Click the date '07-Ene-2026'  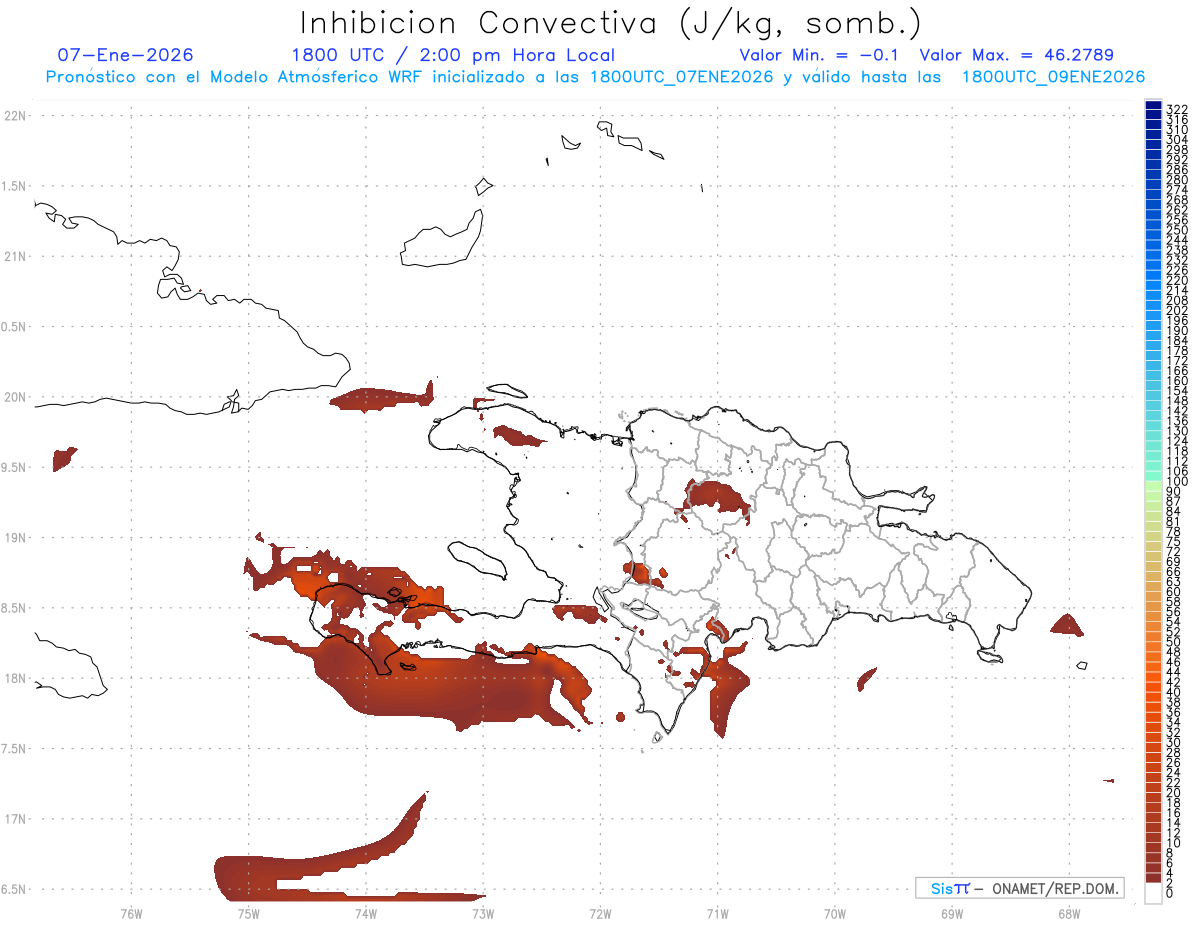pyautogui.click(x=125, y=55)
